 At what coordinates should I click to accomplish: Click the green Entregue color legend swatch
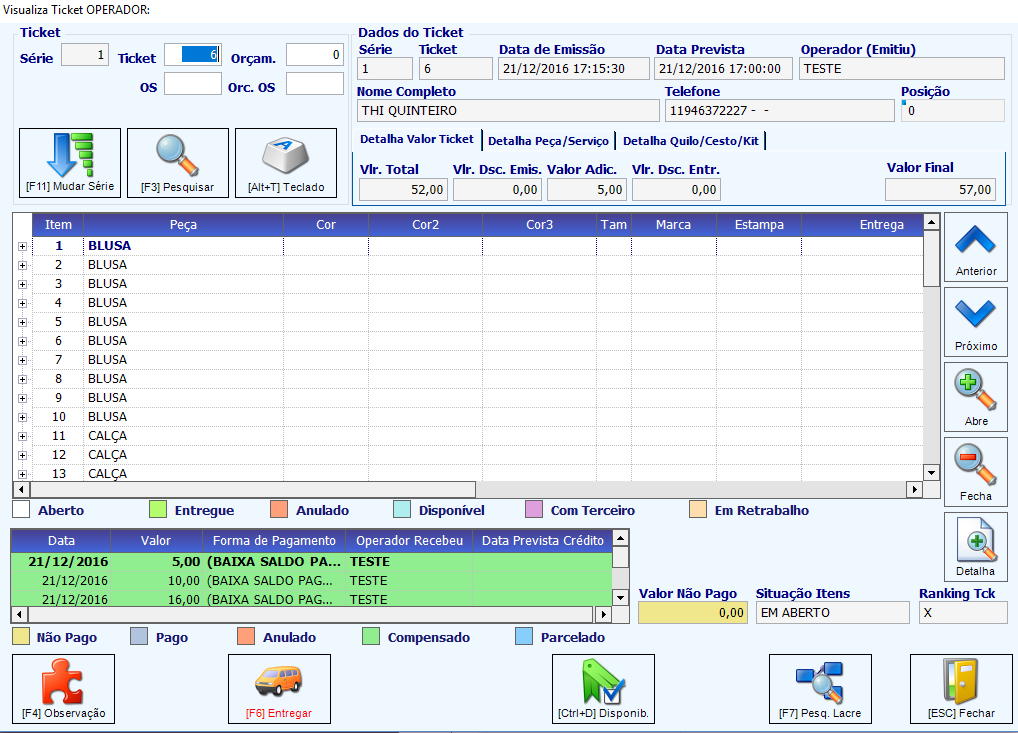click(x=158, y=510)
